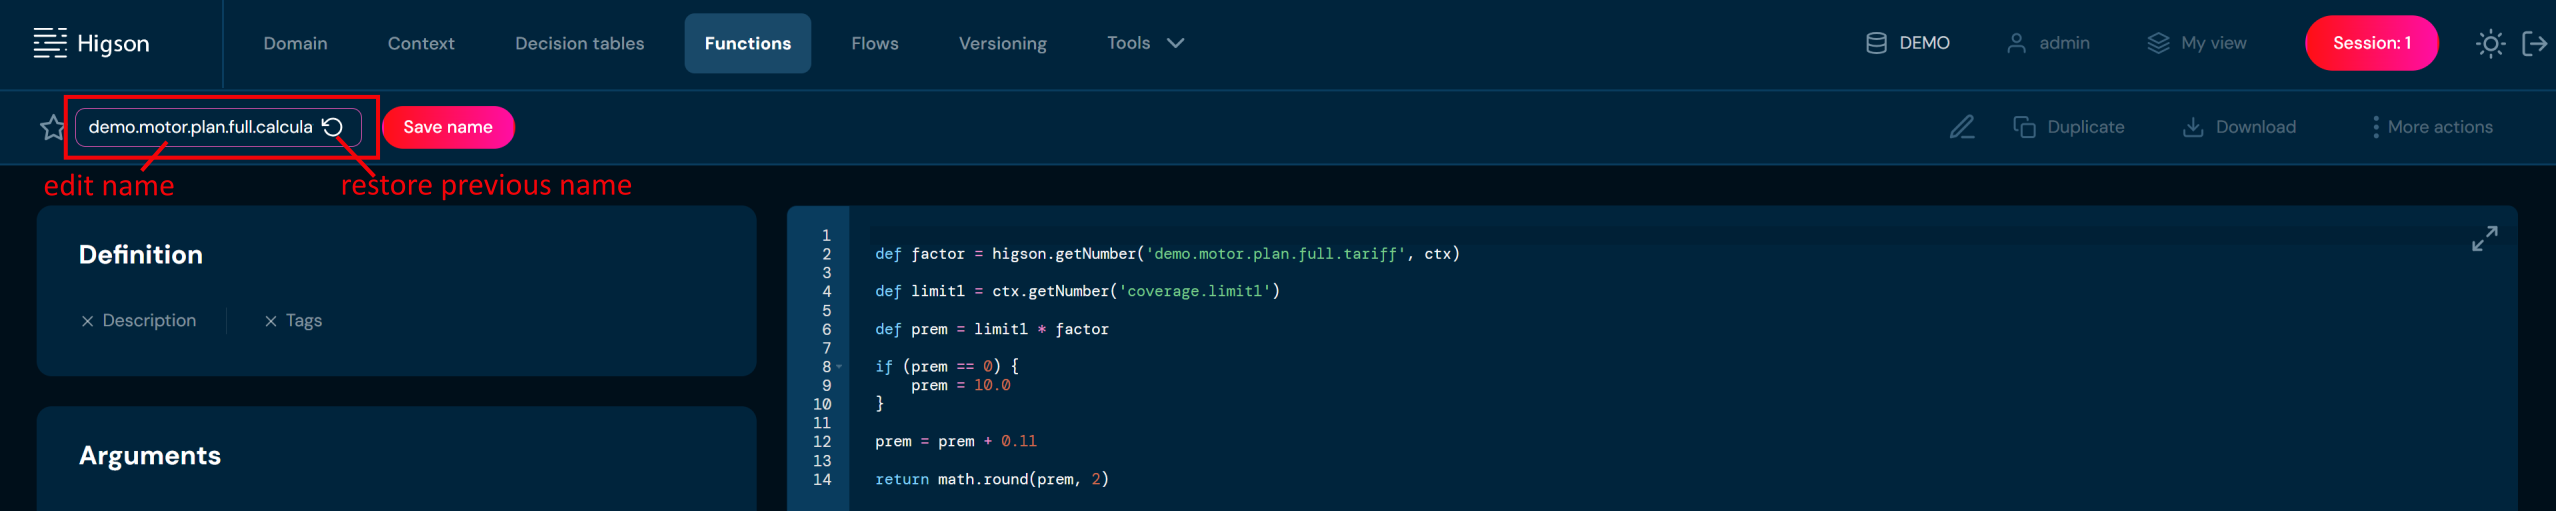The image size is (2556, 511).
Task: Toggle light/dark theme sun icon
Action: coord(2490,43)
